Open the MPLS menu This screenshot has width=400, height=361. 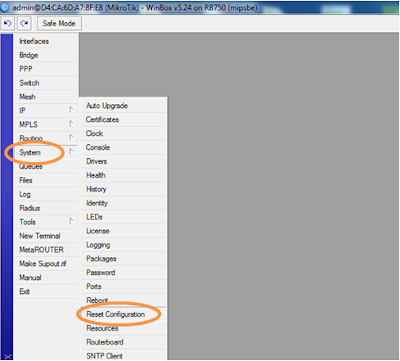(46, 125)
